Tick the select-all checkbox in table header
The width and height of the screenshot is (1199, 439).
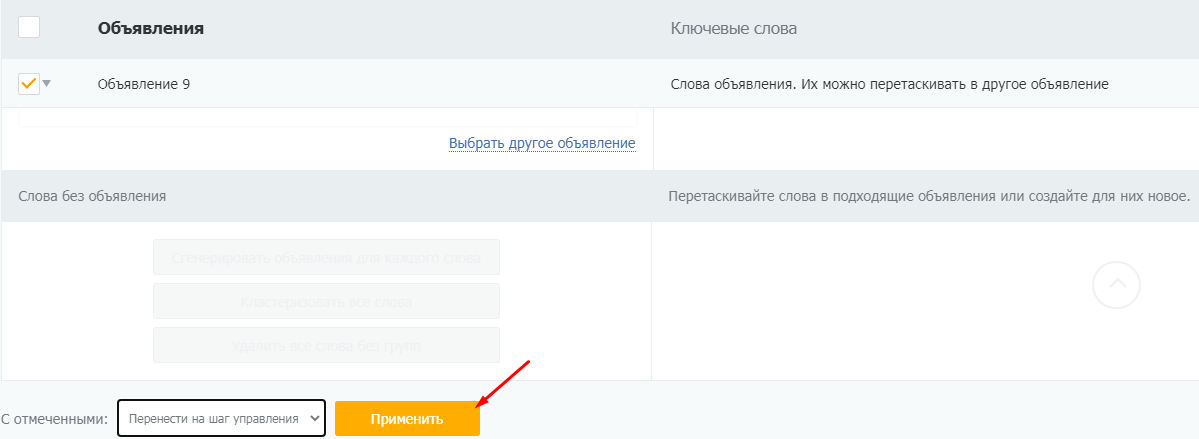pyautogui.click(x=29, y=28)
